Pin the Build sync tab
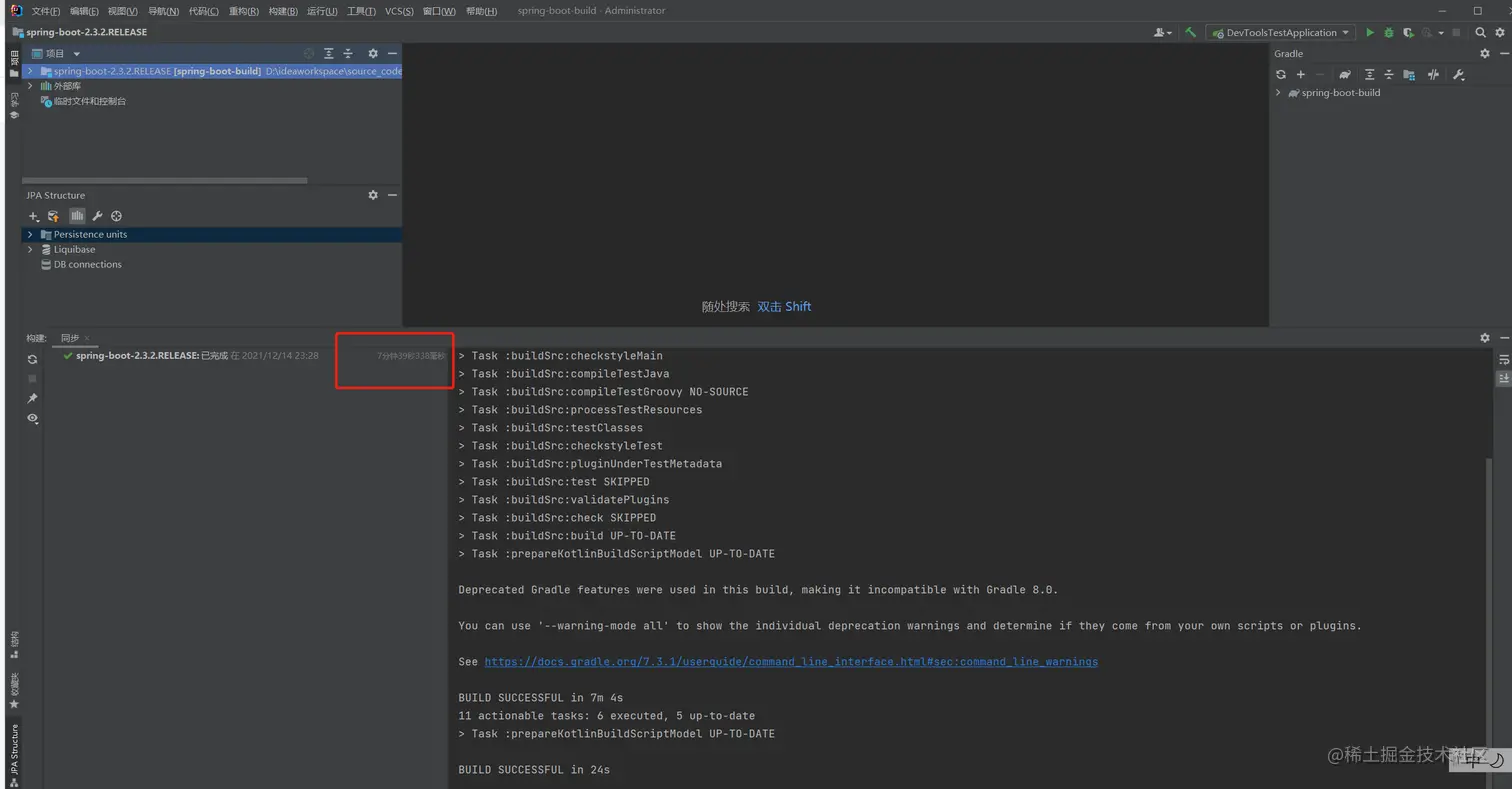This screenshot has width=1512, height=789. coord(33,398)
